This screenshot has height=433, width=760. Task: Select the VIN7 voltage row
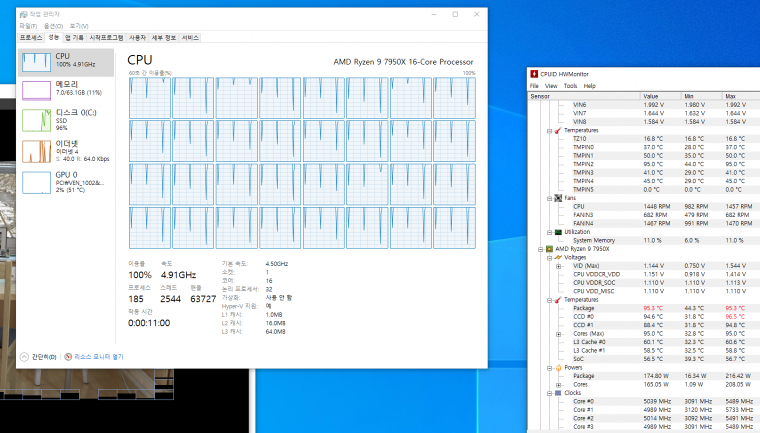click(x=644, y=113)
